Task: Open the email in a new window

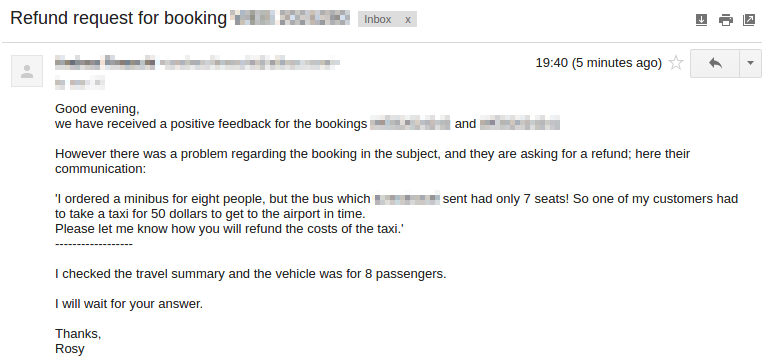Action: tap(749, 20)
